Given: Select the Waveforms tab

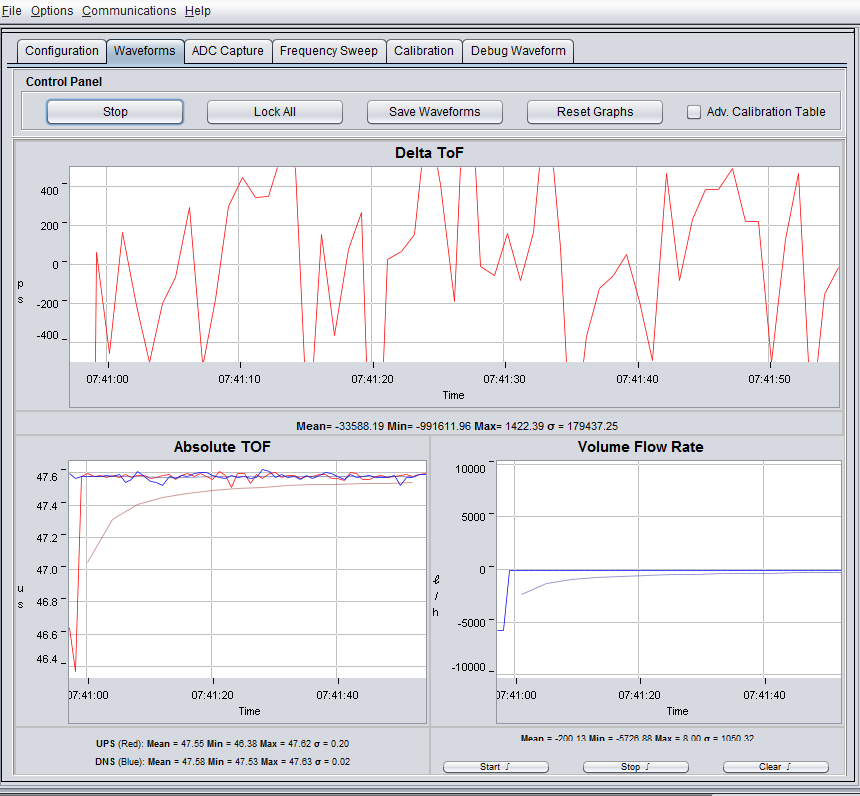Looking at the screenshot, I should click(145, 51).
